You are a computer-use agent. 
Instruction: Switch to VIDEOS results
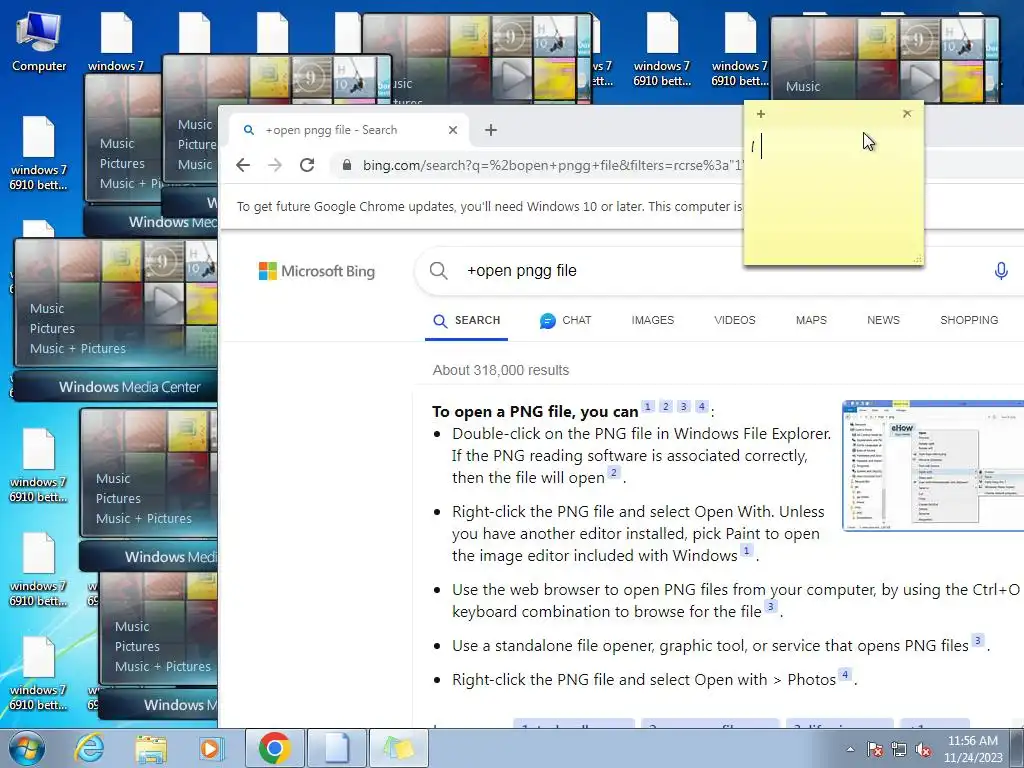point(735,321)
